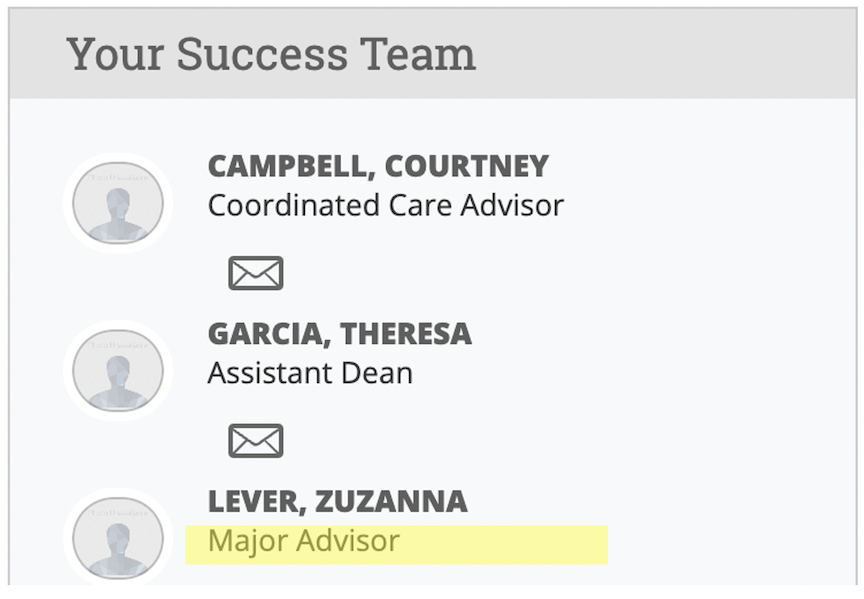Select the first name THERESA

(406, 334)
